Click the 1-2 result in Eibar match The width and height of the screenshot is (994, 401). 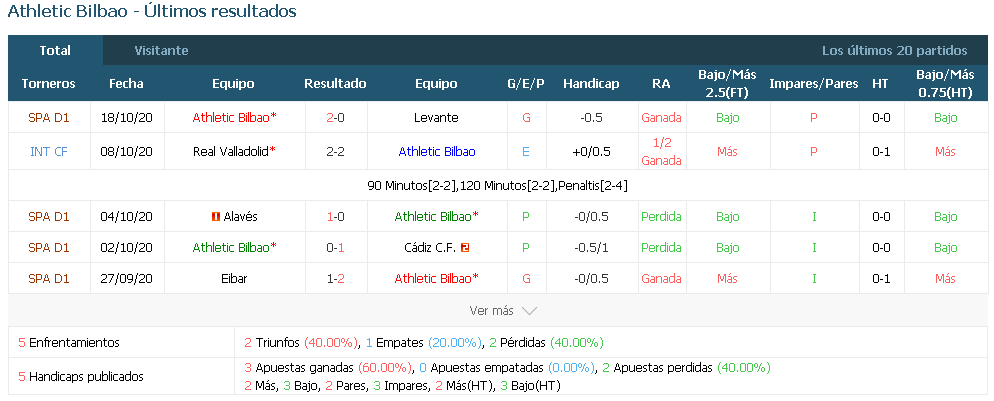pos(335,279)
